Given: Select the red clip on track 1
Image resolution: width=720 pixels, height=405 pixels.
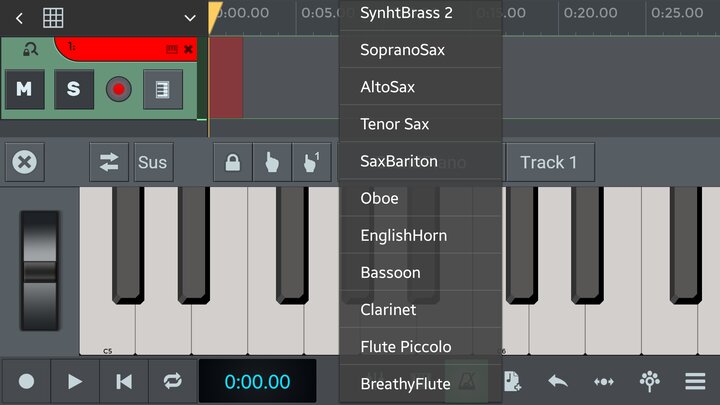Looking at the screenshot, I should 226,78.
